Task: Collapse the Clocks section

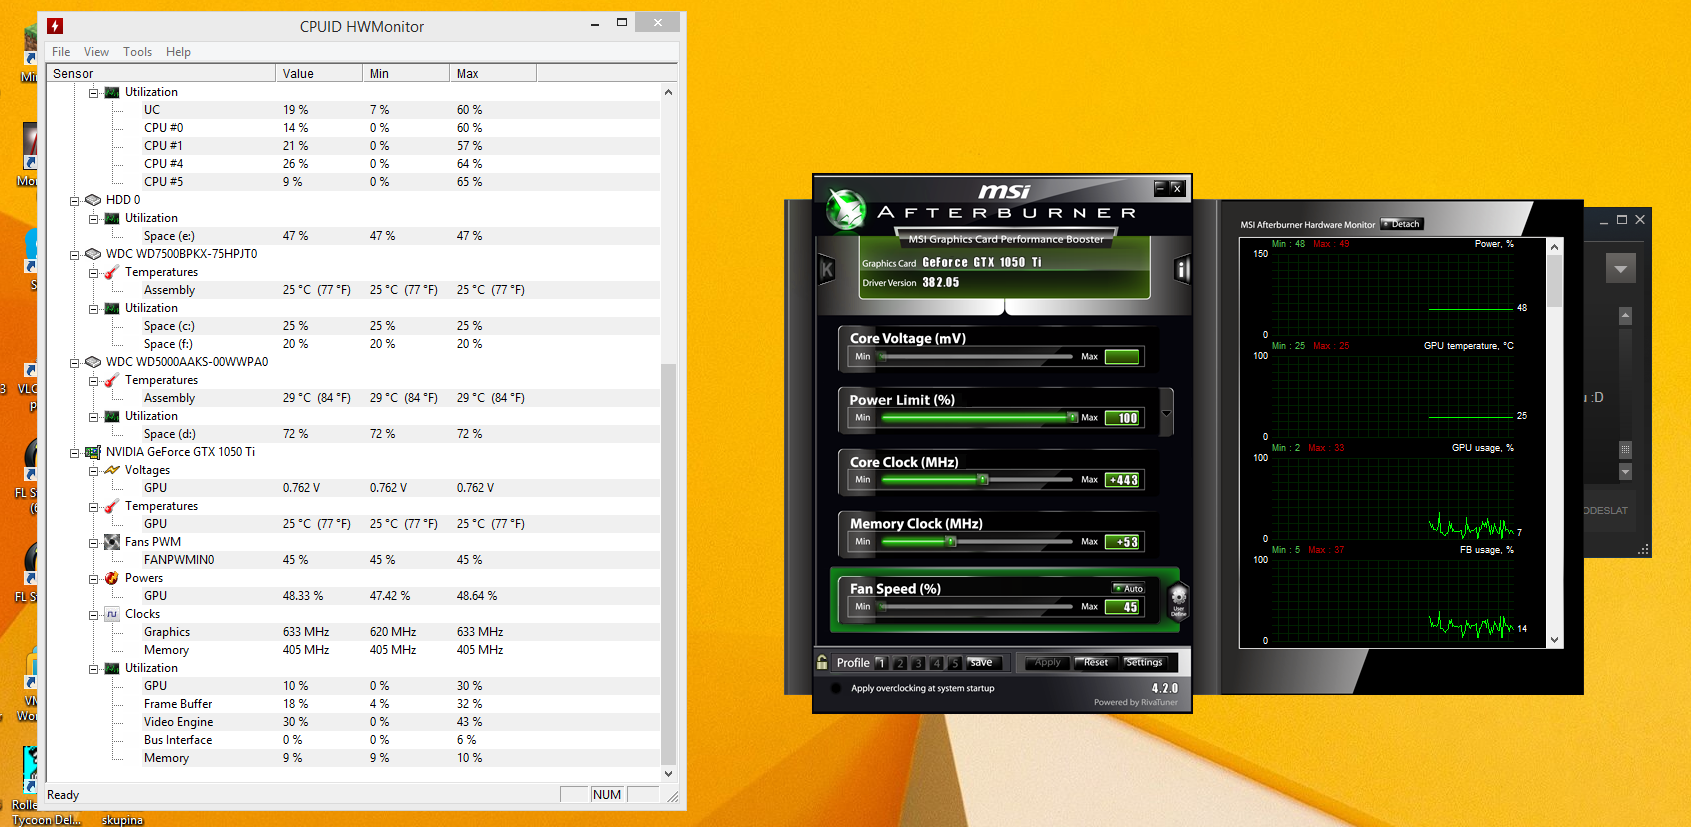Action: click(94, 614)
